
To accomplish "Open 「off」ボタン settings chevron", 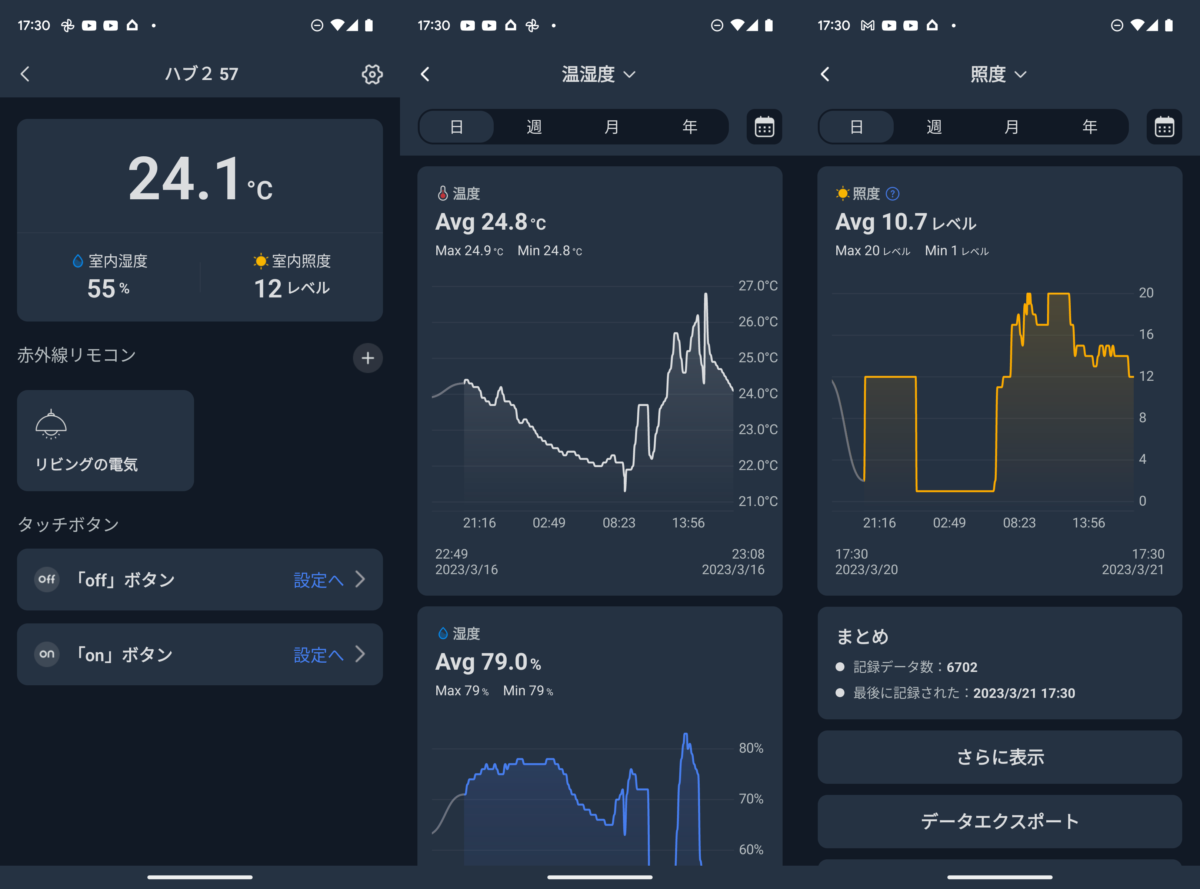I will (x=360, y=579).
